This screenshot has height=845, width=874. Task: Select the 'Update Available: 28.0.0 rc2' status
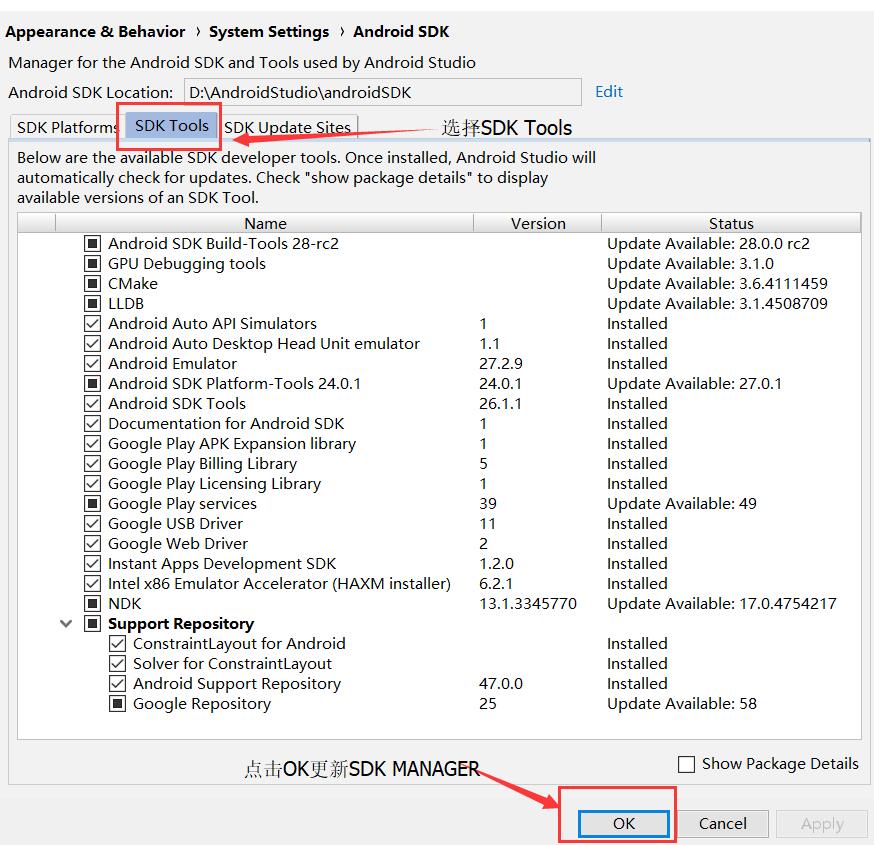(x=708, y=244)
